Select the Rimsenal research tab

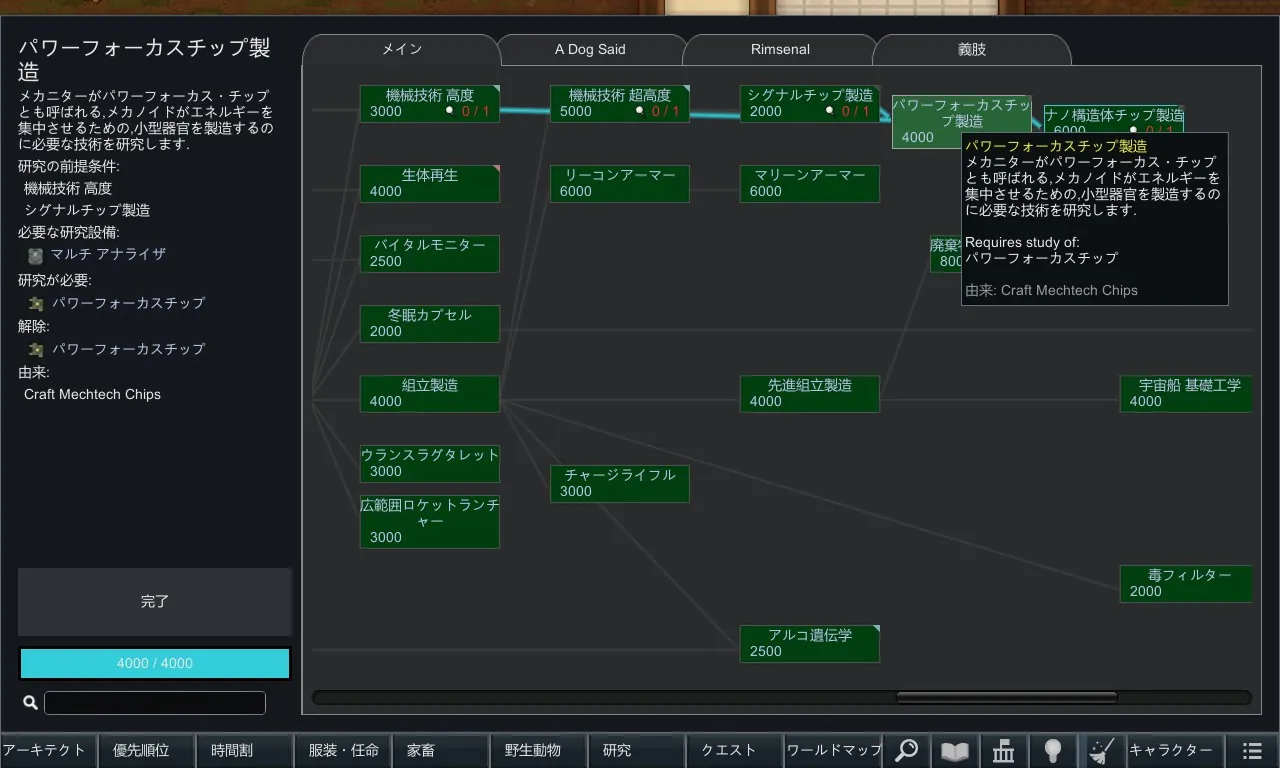(780, 49)
